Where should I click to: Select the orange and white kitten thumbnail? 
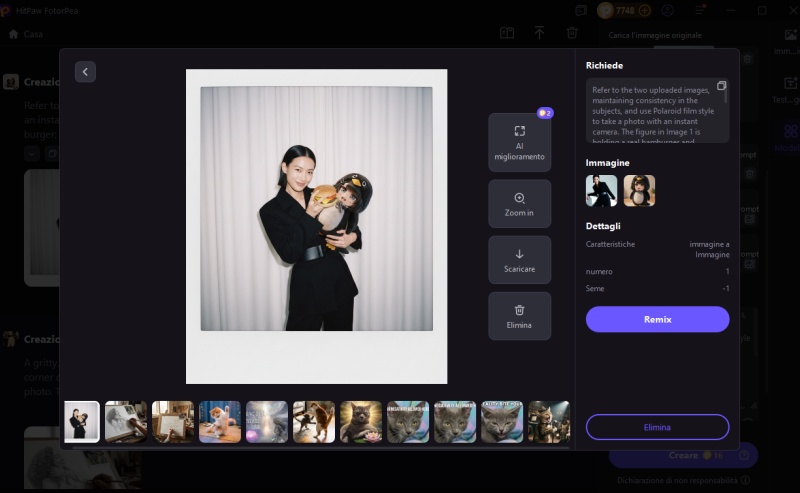point(220,422)
